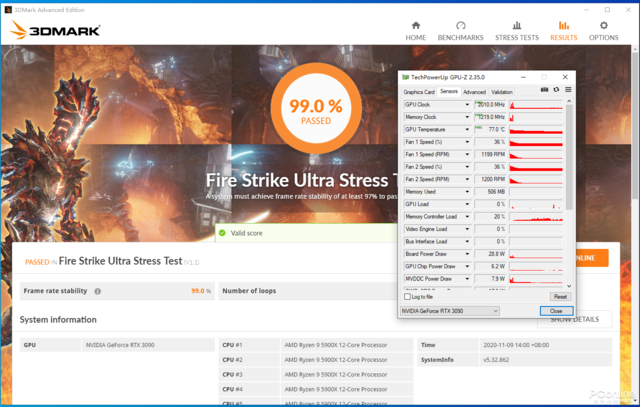Viewport: 640px width, 407px height.
Task: Click the 3DMark logo
Action: (x=55, y=30)
